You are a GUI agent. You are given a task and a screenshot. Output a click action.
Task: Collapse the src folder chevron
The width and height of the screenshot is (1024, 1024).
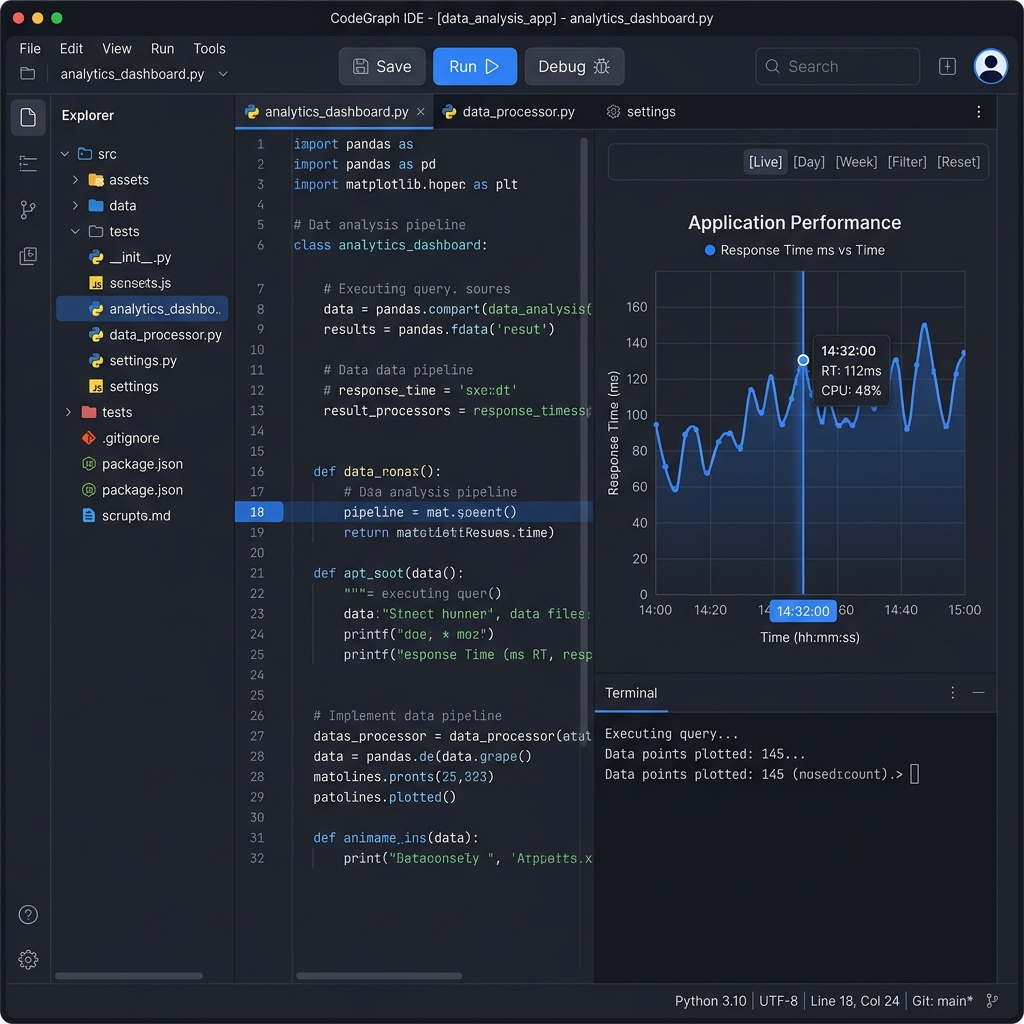coord(65,154)
